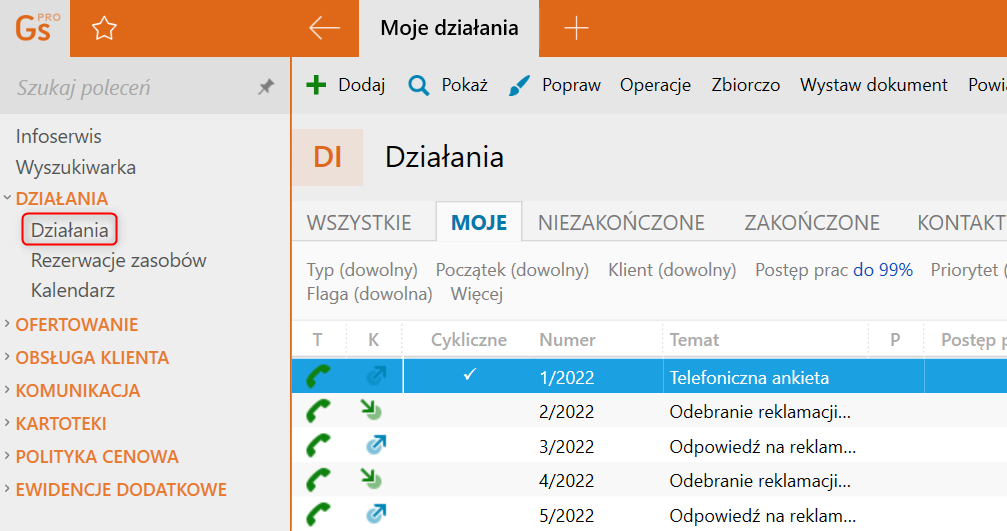Image resolution: width=1007 pixels, height=531 pixels.
Task: Click Wystaw dokument in the toolbar
Action: click(x=873, y=85)
